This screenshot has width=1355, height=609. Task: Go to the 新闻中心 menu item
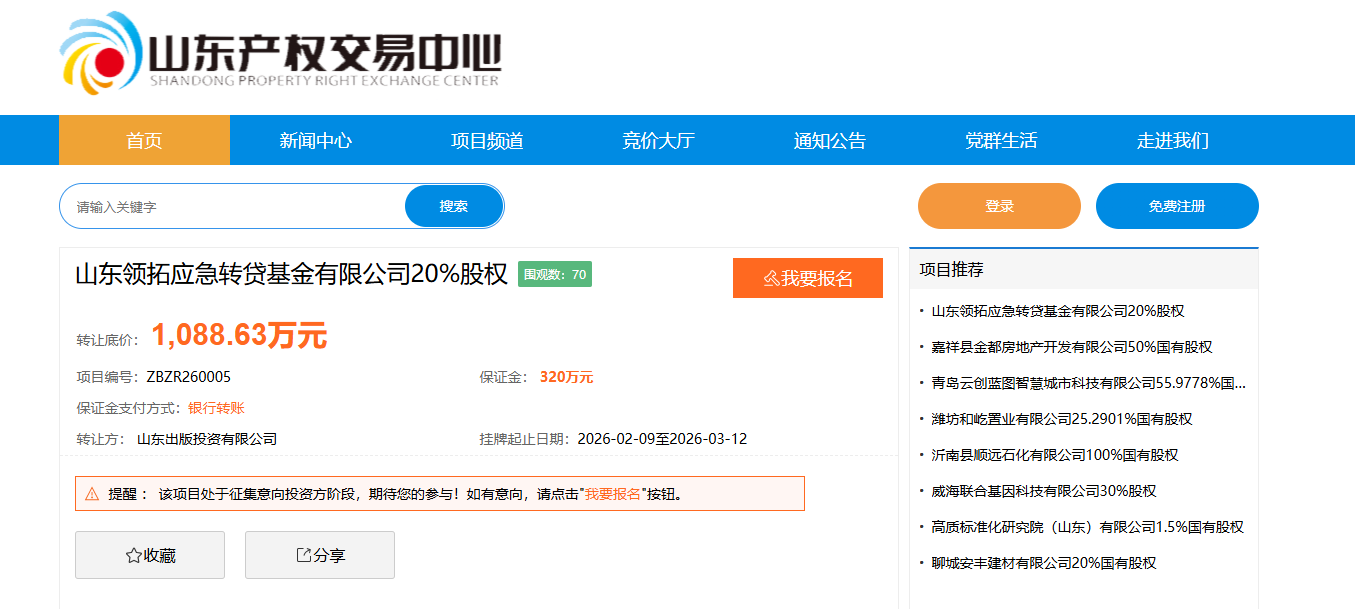click(315, 141)
